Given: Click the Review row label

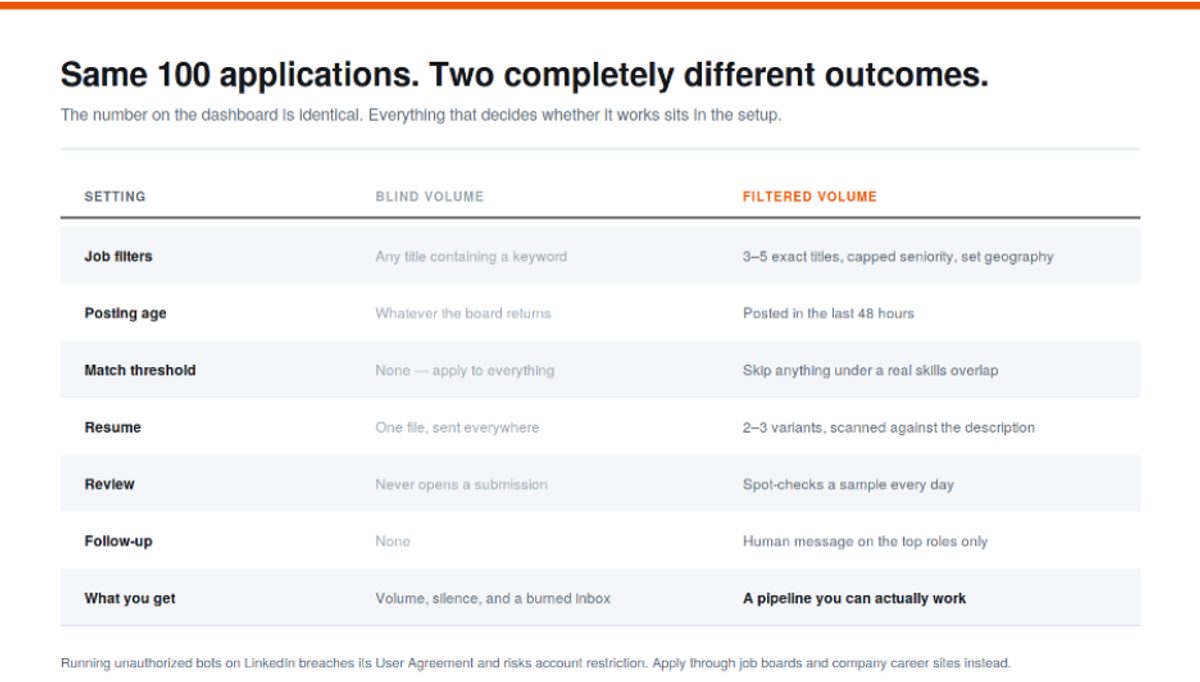Looking at the screenshot, I should pos(109,484).
